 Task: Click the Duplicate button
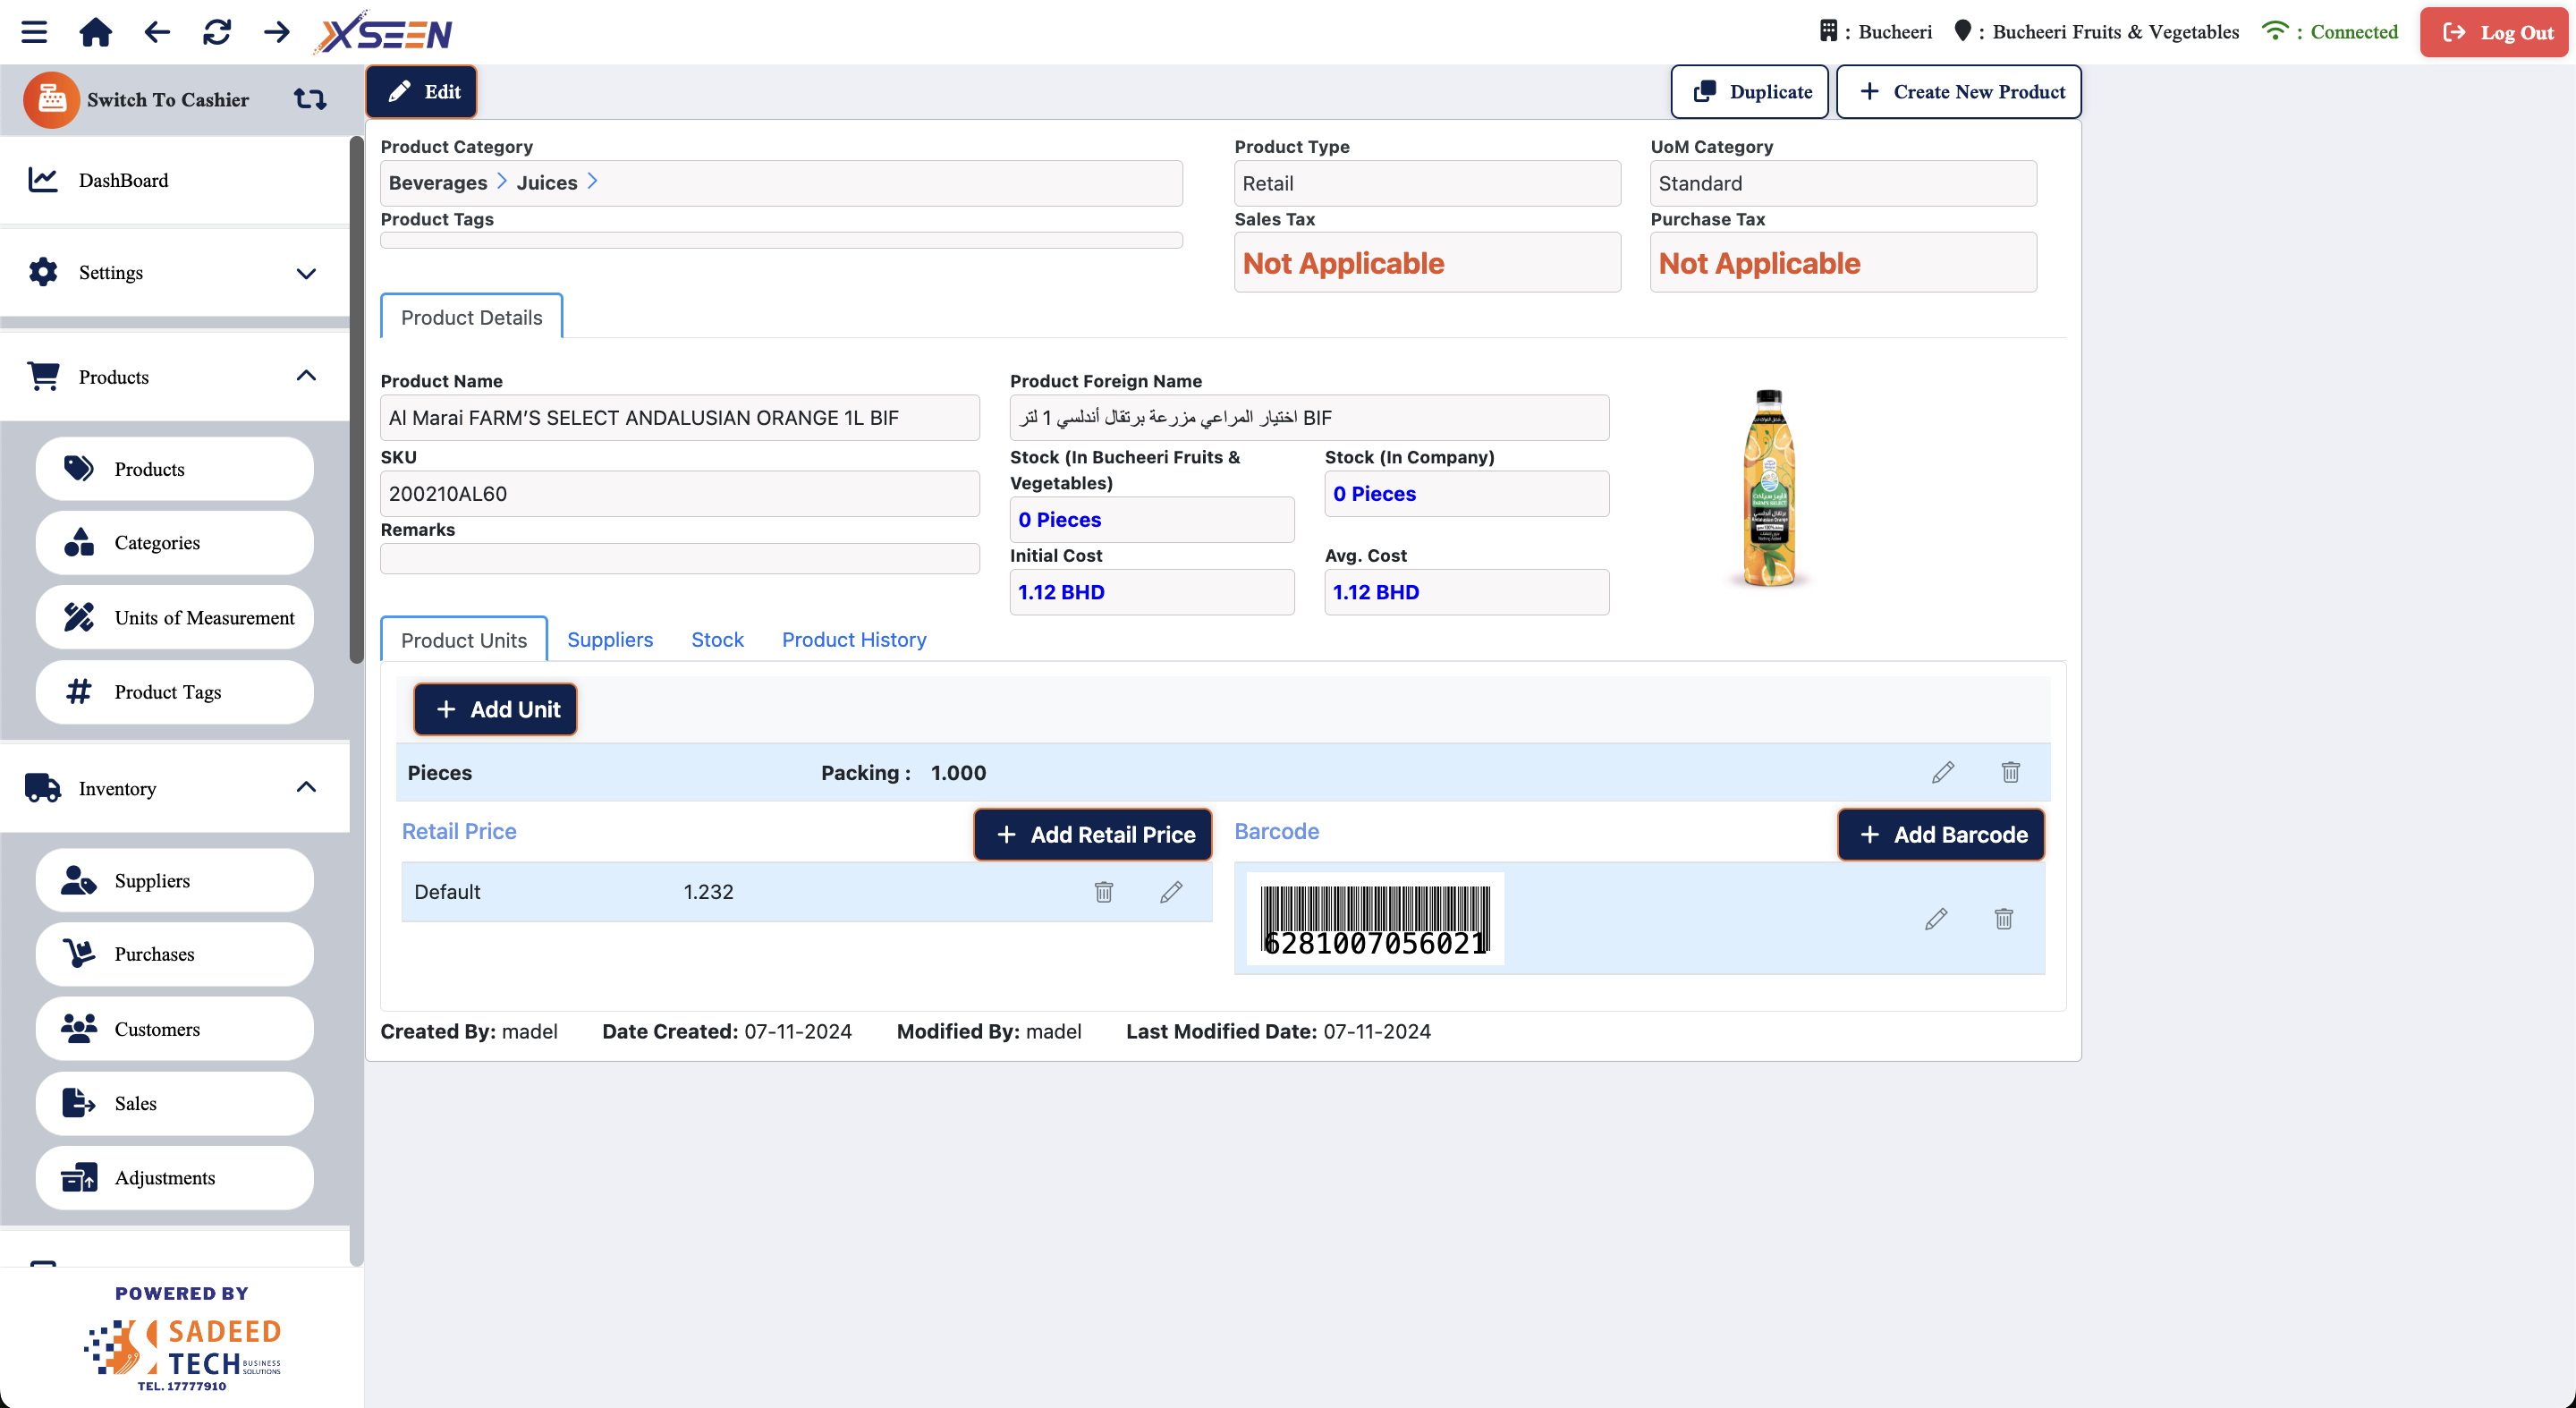[x=1750, y=91]
